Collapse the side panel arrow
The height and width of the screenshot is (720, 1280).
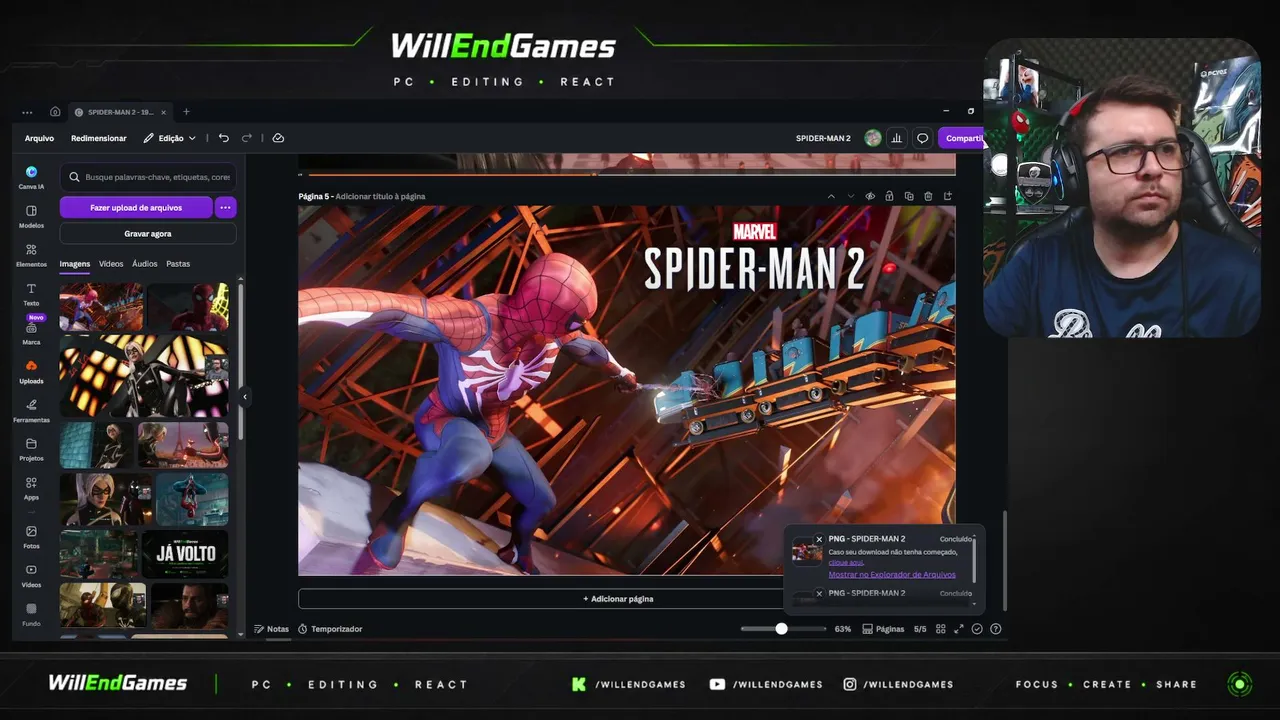(x=244, y=397)
